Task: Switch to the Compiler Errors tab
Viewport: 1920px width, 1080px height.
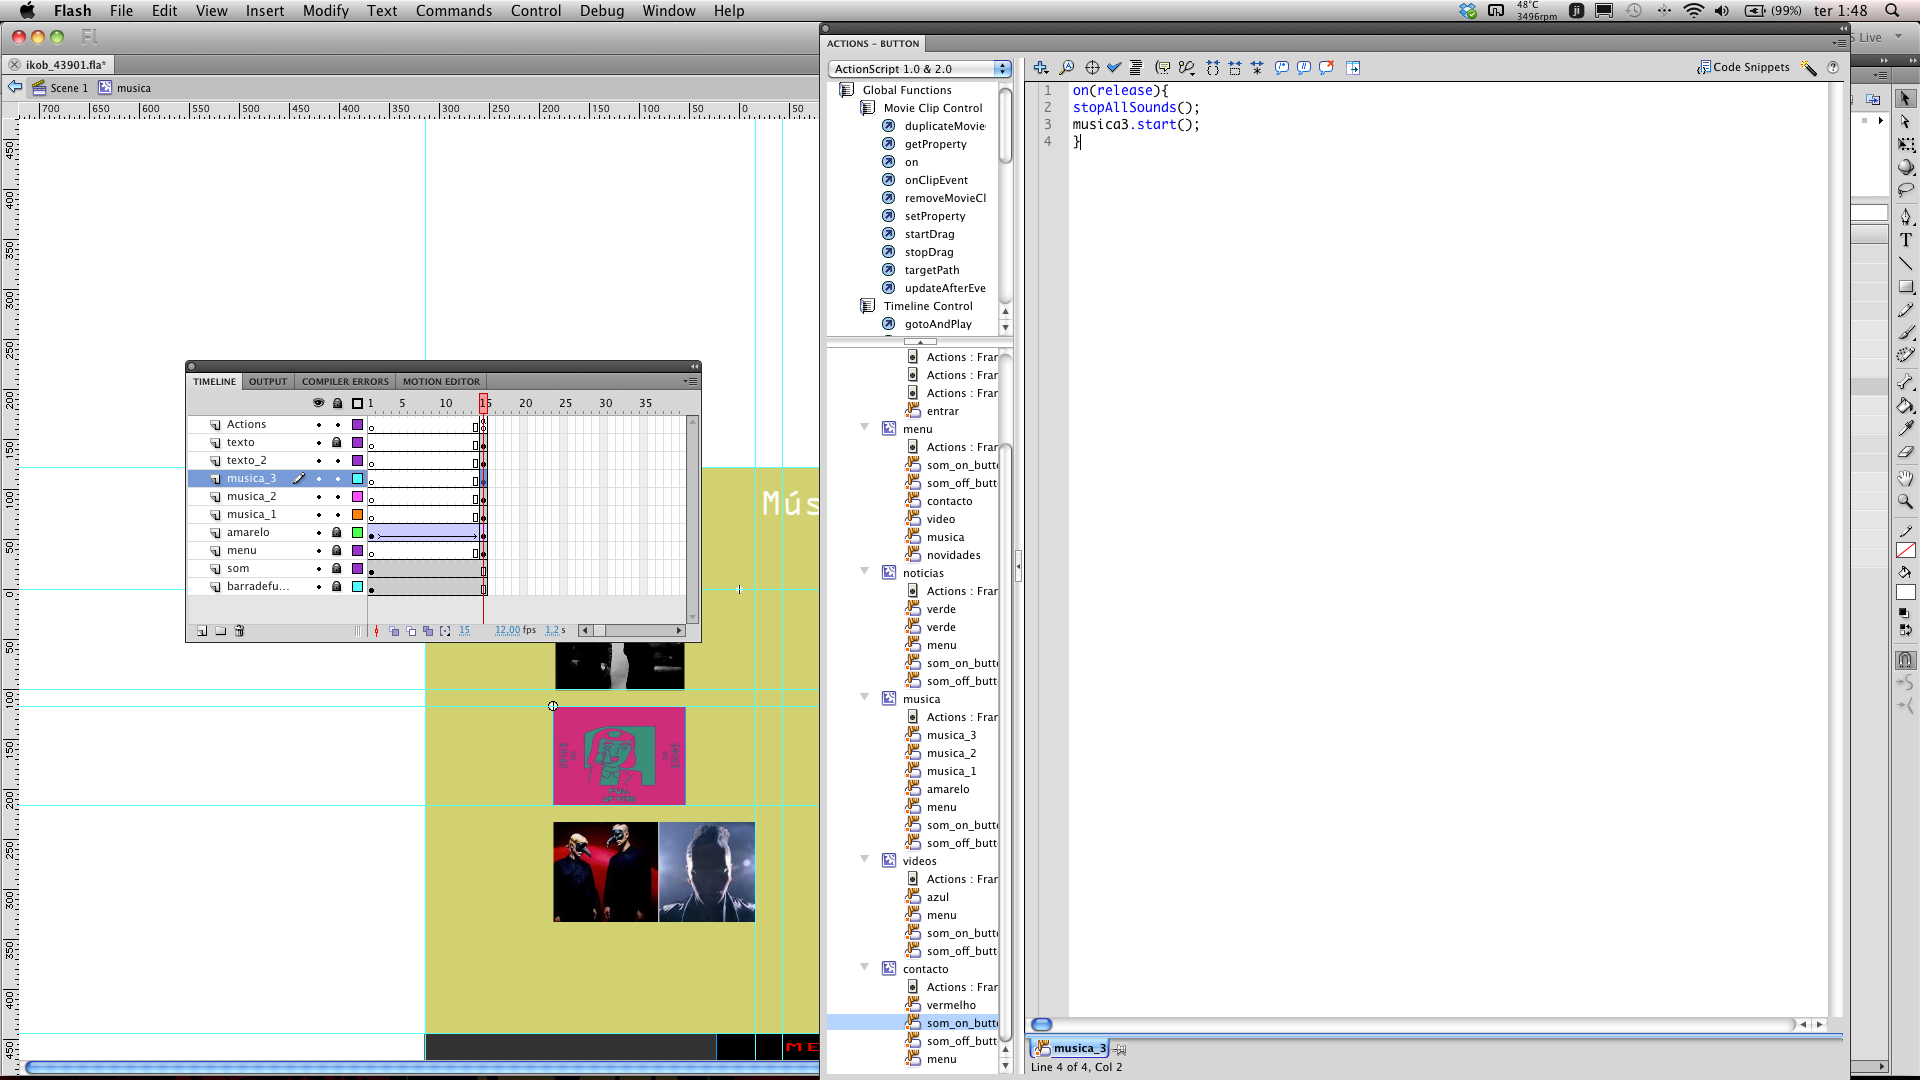Action: tap(344, 381)
